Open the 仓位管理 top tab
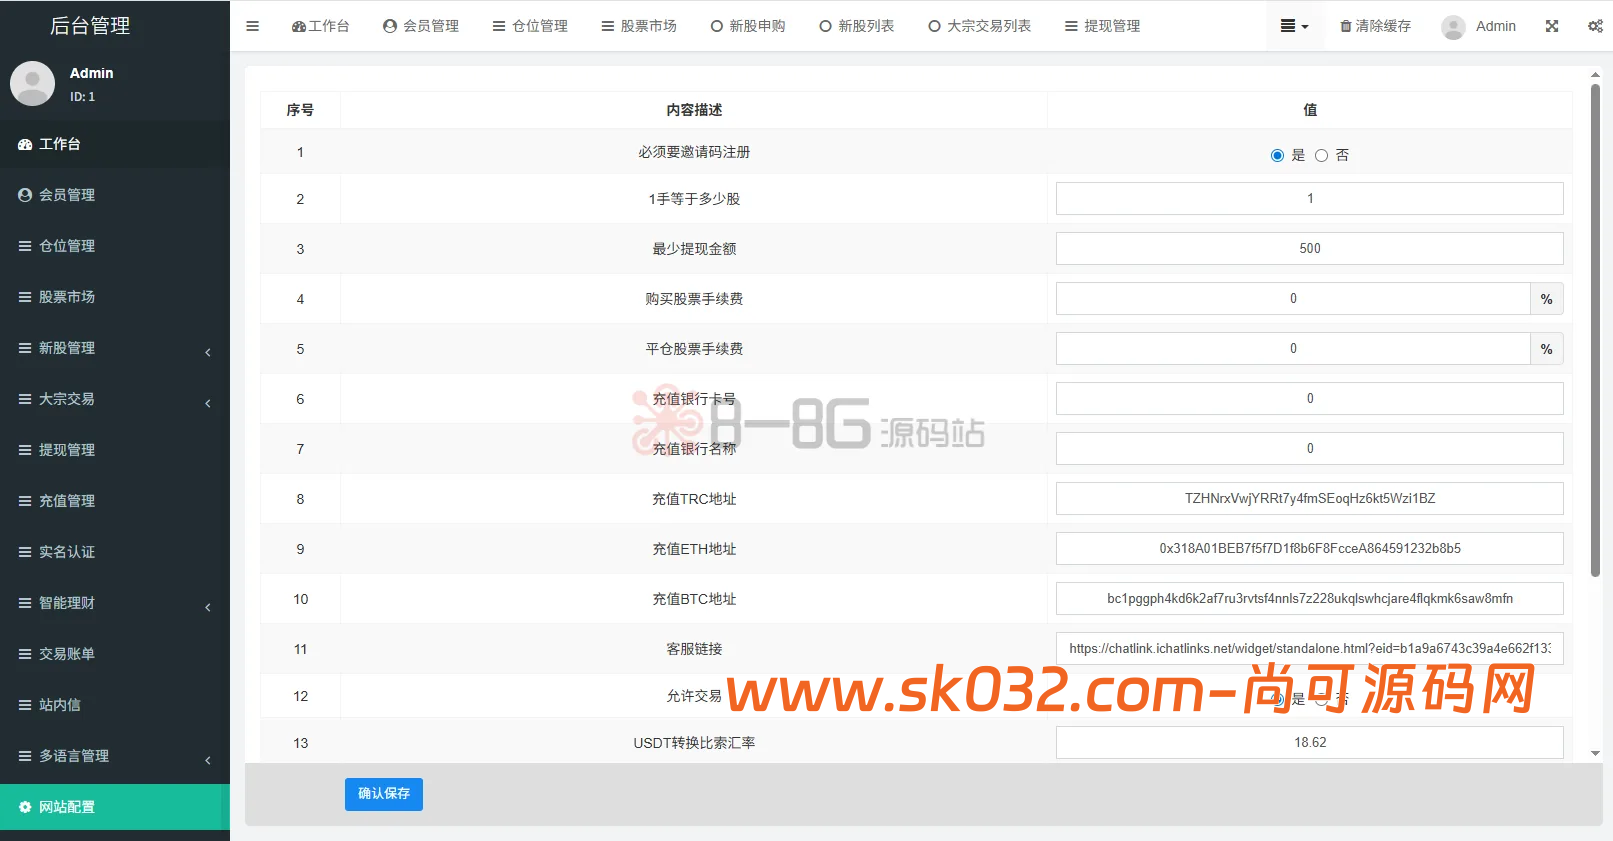This screenshot has height=841, width=1613. [x=530, y=26]
